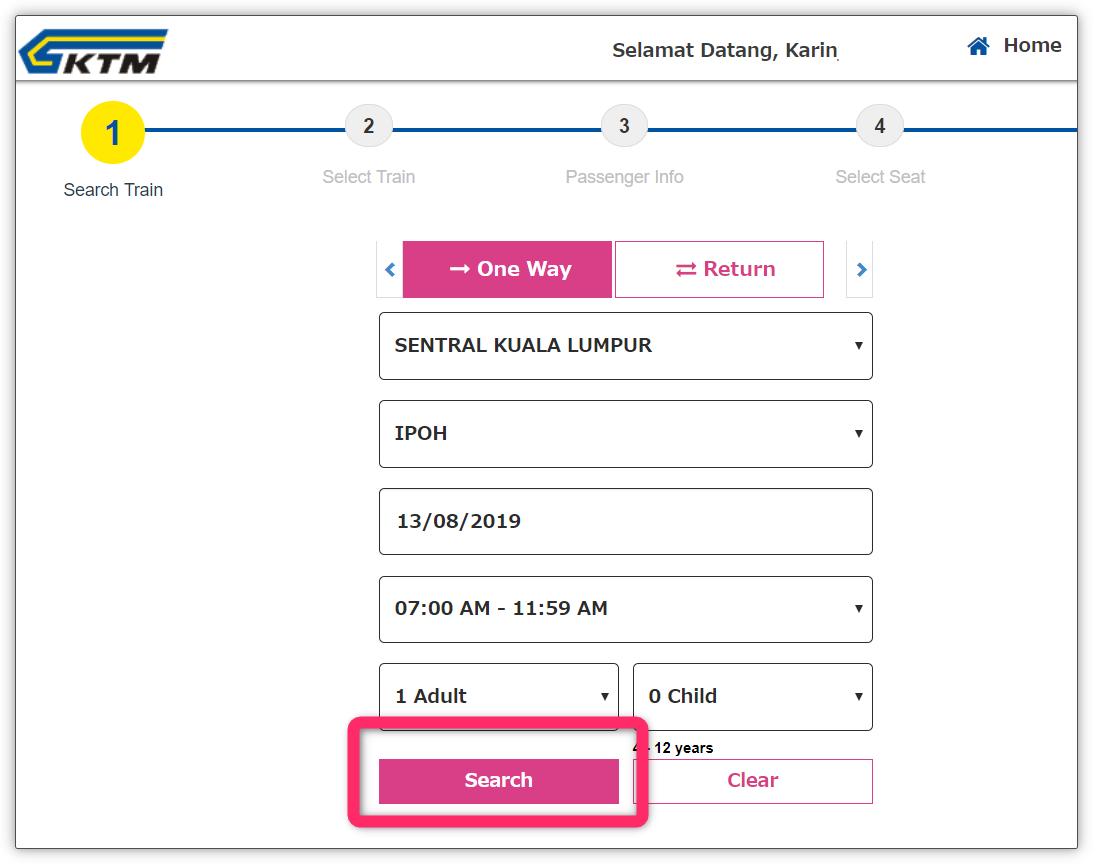Click the left carousel arrow

coord(390,270)
